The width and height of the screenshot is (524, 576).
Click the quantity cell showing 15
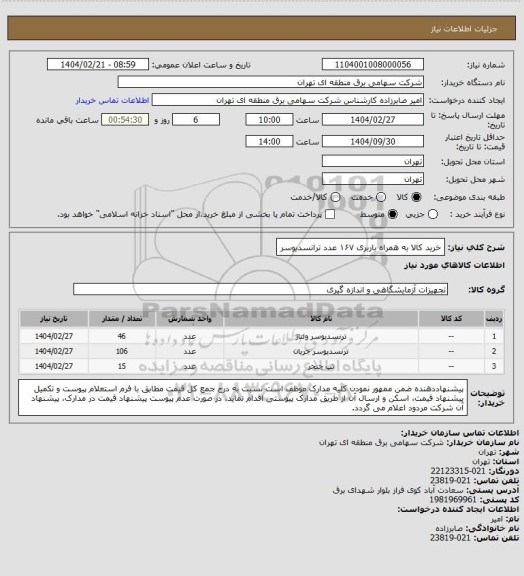(x=122, y=366)
